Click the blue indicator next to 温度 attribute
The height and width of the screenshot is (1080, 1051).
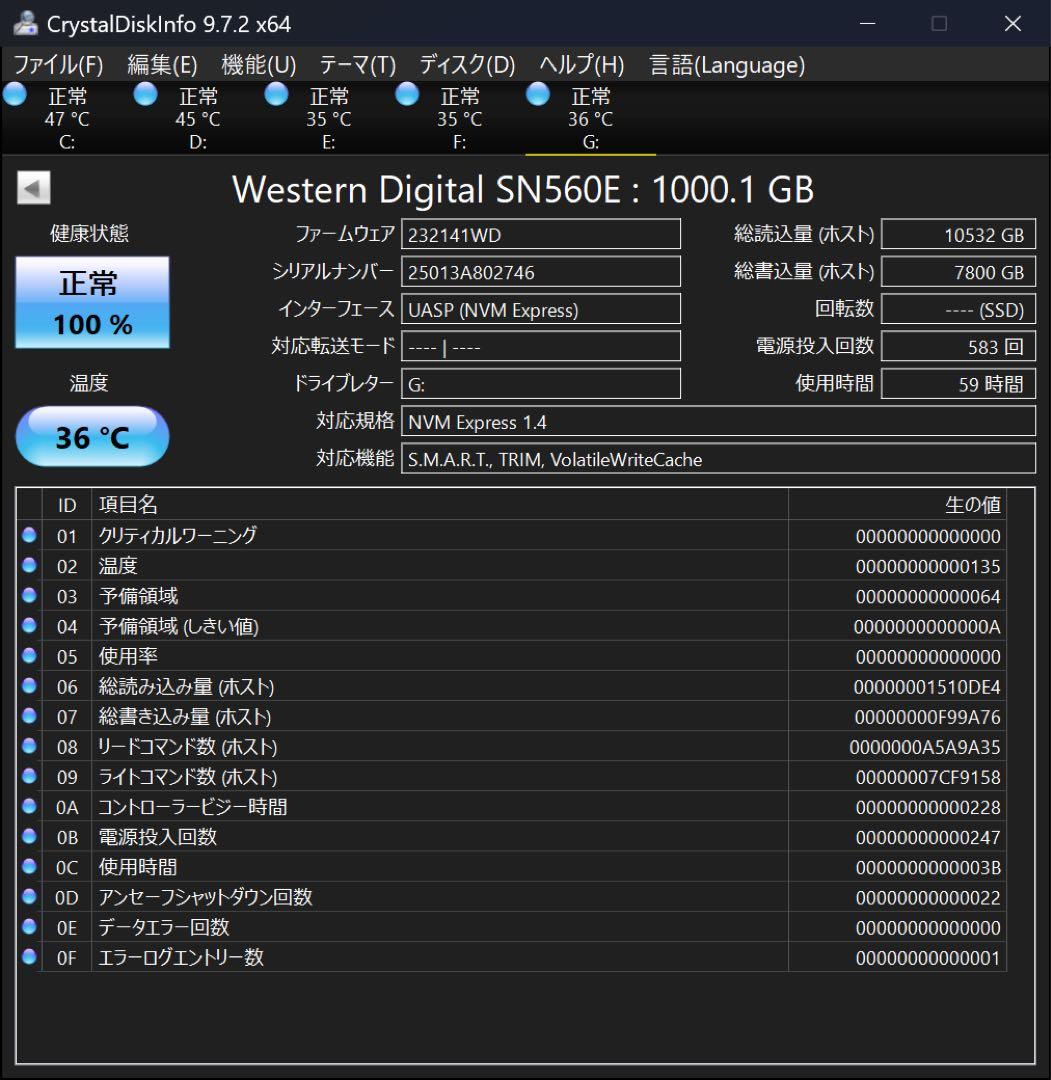(x=30, y=566)
